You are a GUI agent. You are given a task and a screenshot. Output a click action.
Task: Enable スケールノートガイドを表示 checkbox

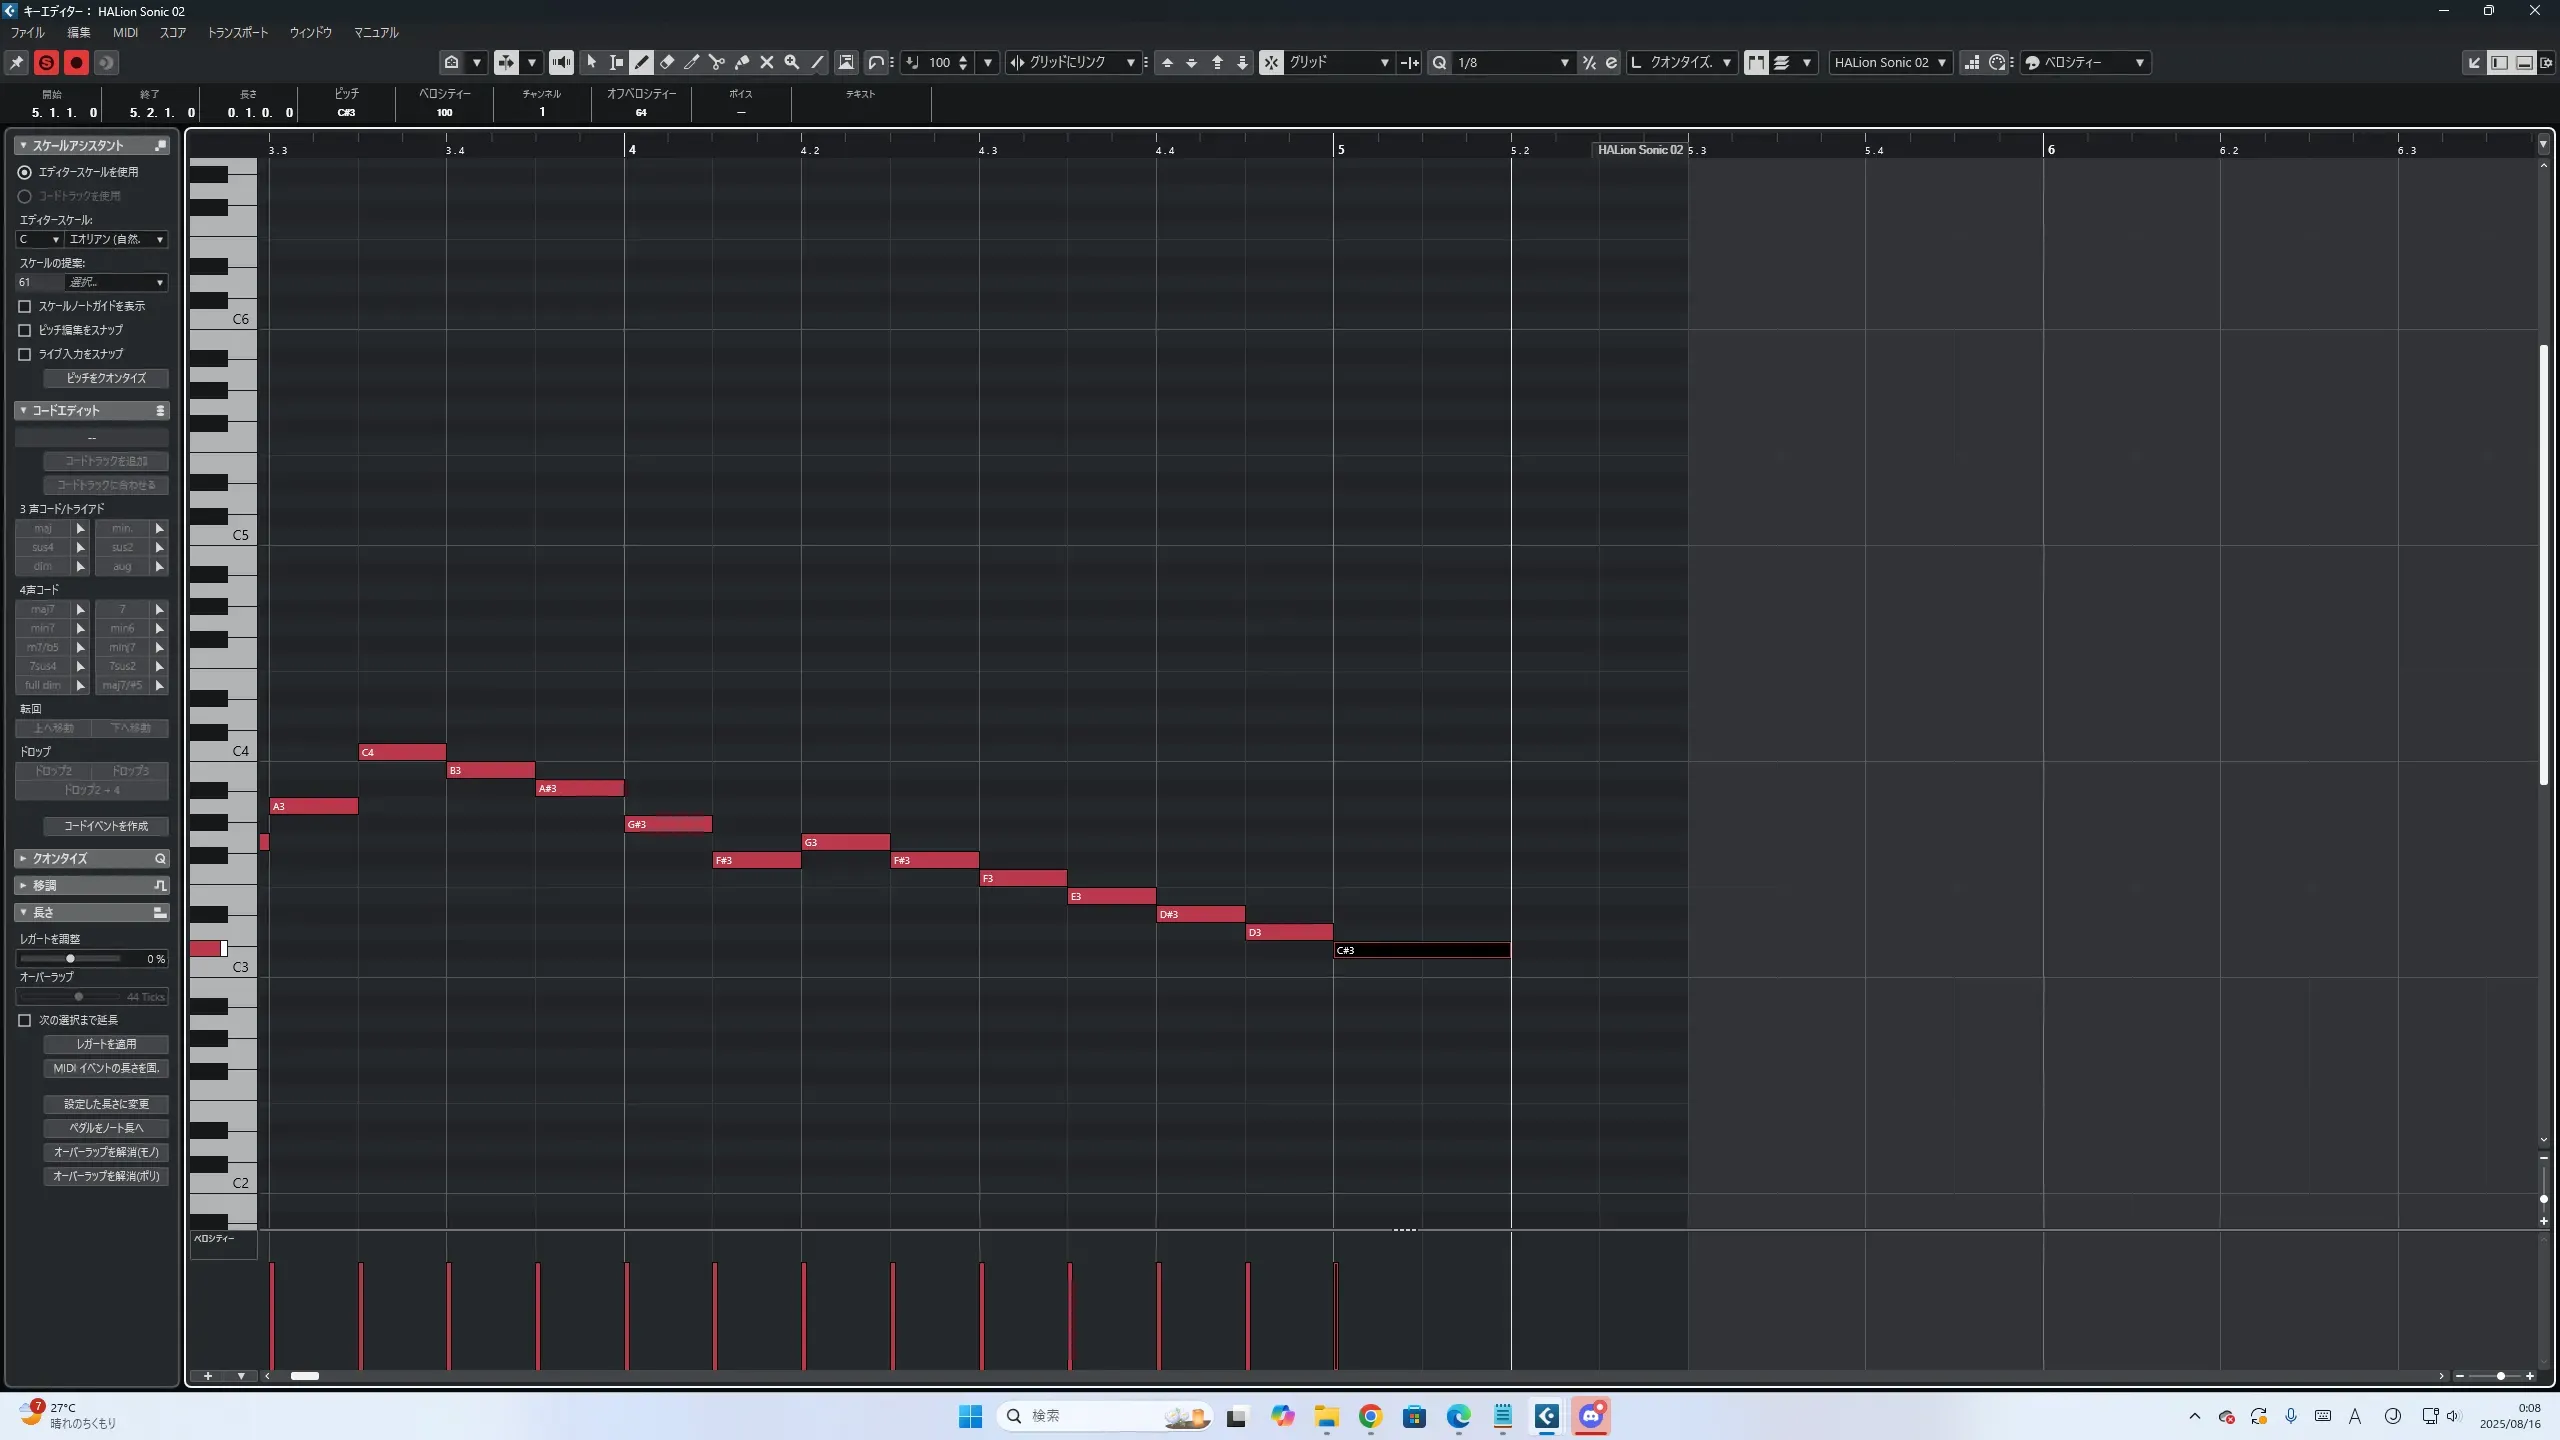[25, 306]
